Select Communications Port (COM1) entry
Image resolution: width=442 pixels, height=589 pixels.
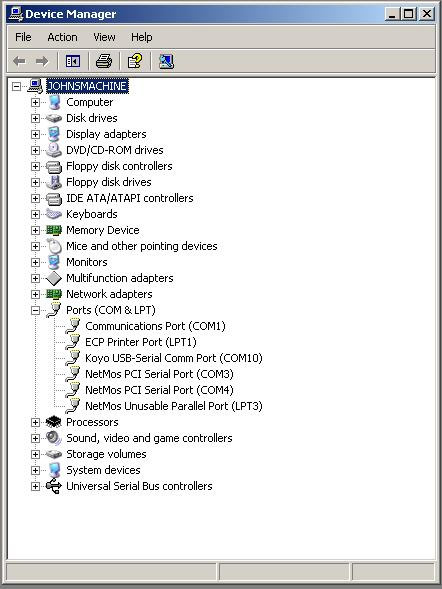[x=155, y=326]
